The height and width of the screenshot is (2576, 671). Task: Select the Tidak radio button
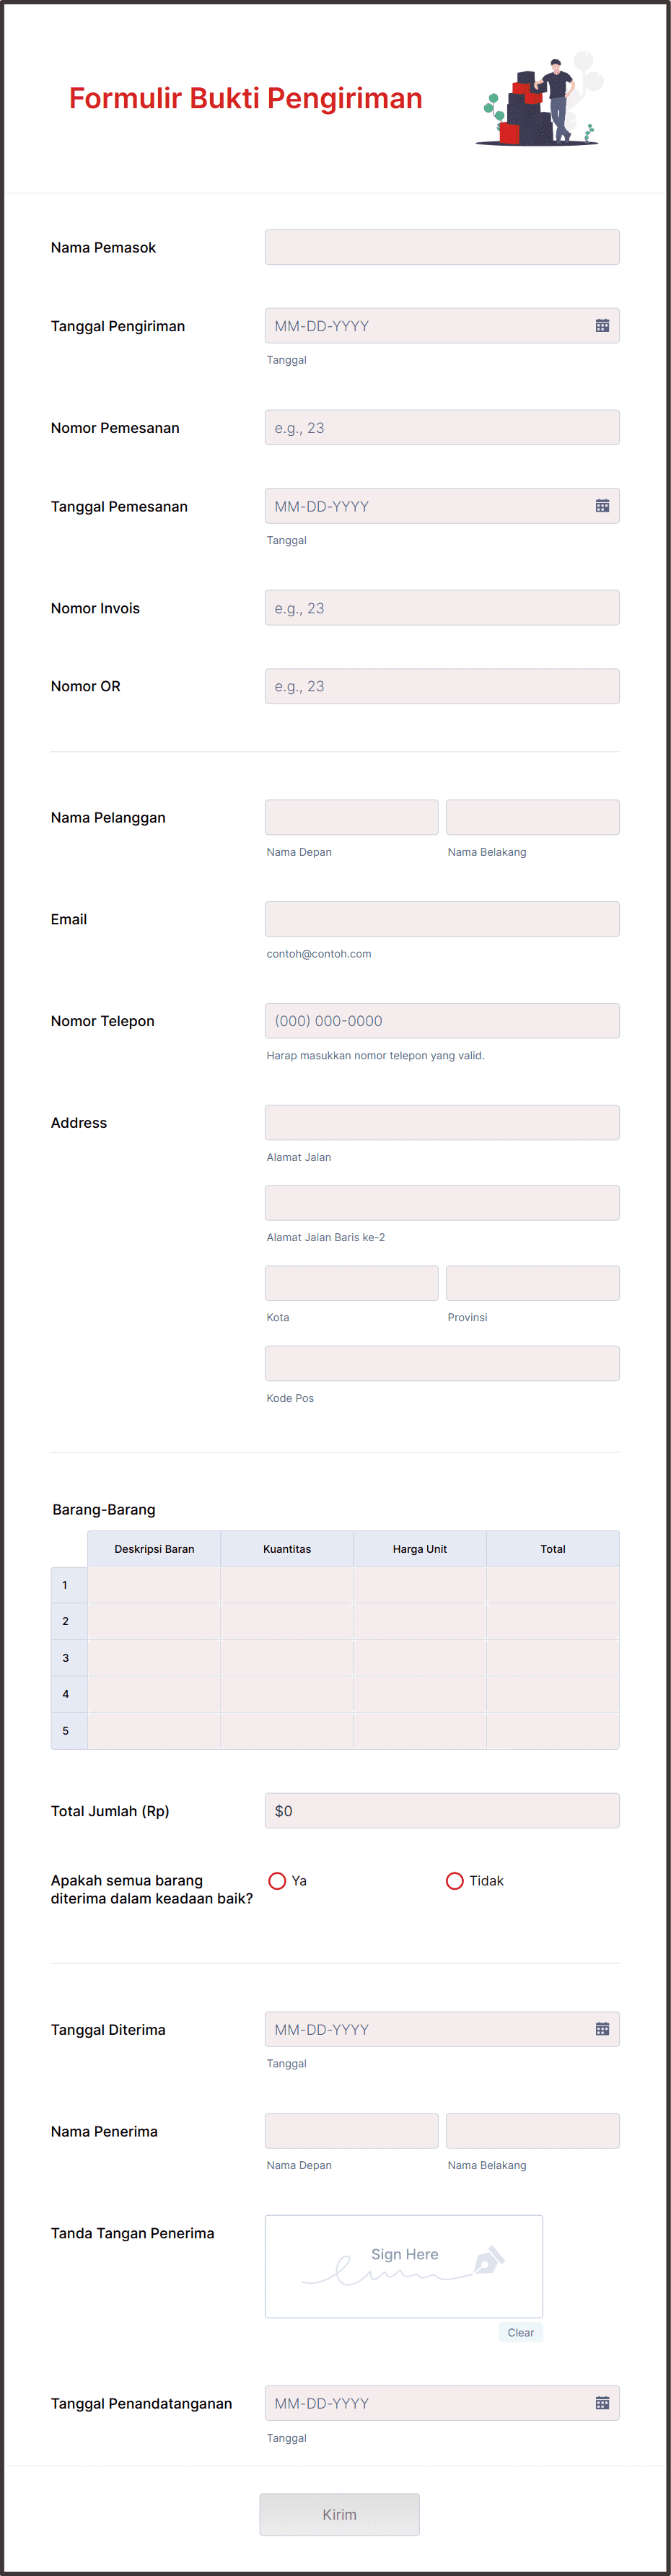pos(454,1881)
